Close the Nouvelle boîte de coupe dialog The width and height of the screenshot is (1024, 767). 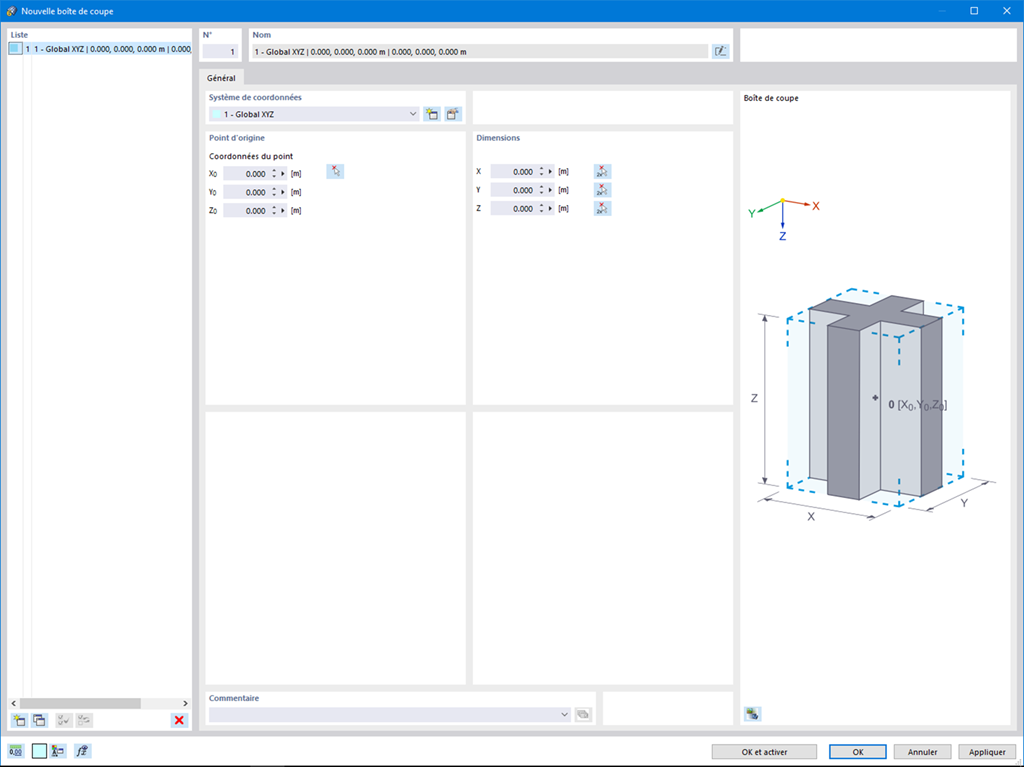tap(1006, 11)
